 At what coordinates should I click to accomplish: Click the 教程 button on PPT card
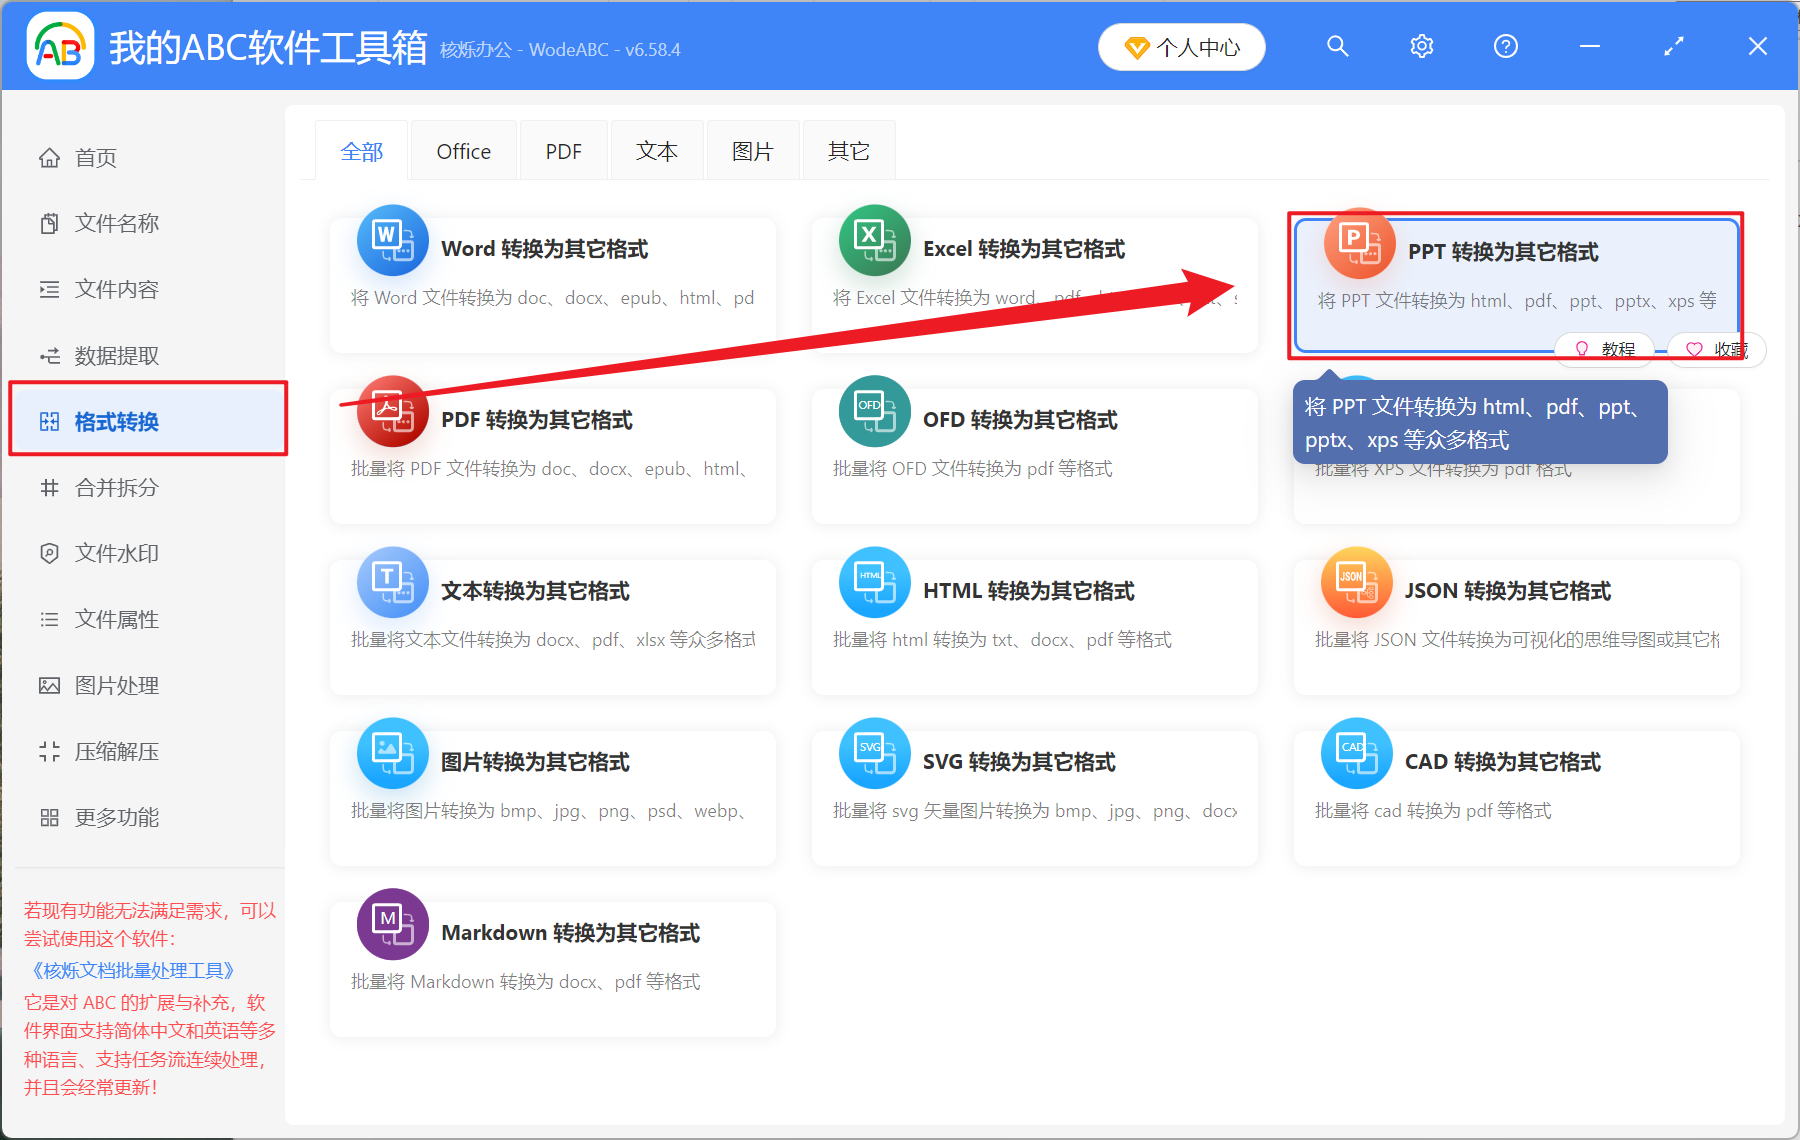click(1604, 349)
